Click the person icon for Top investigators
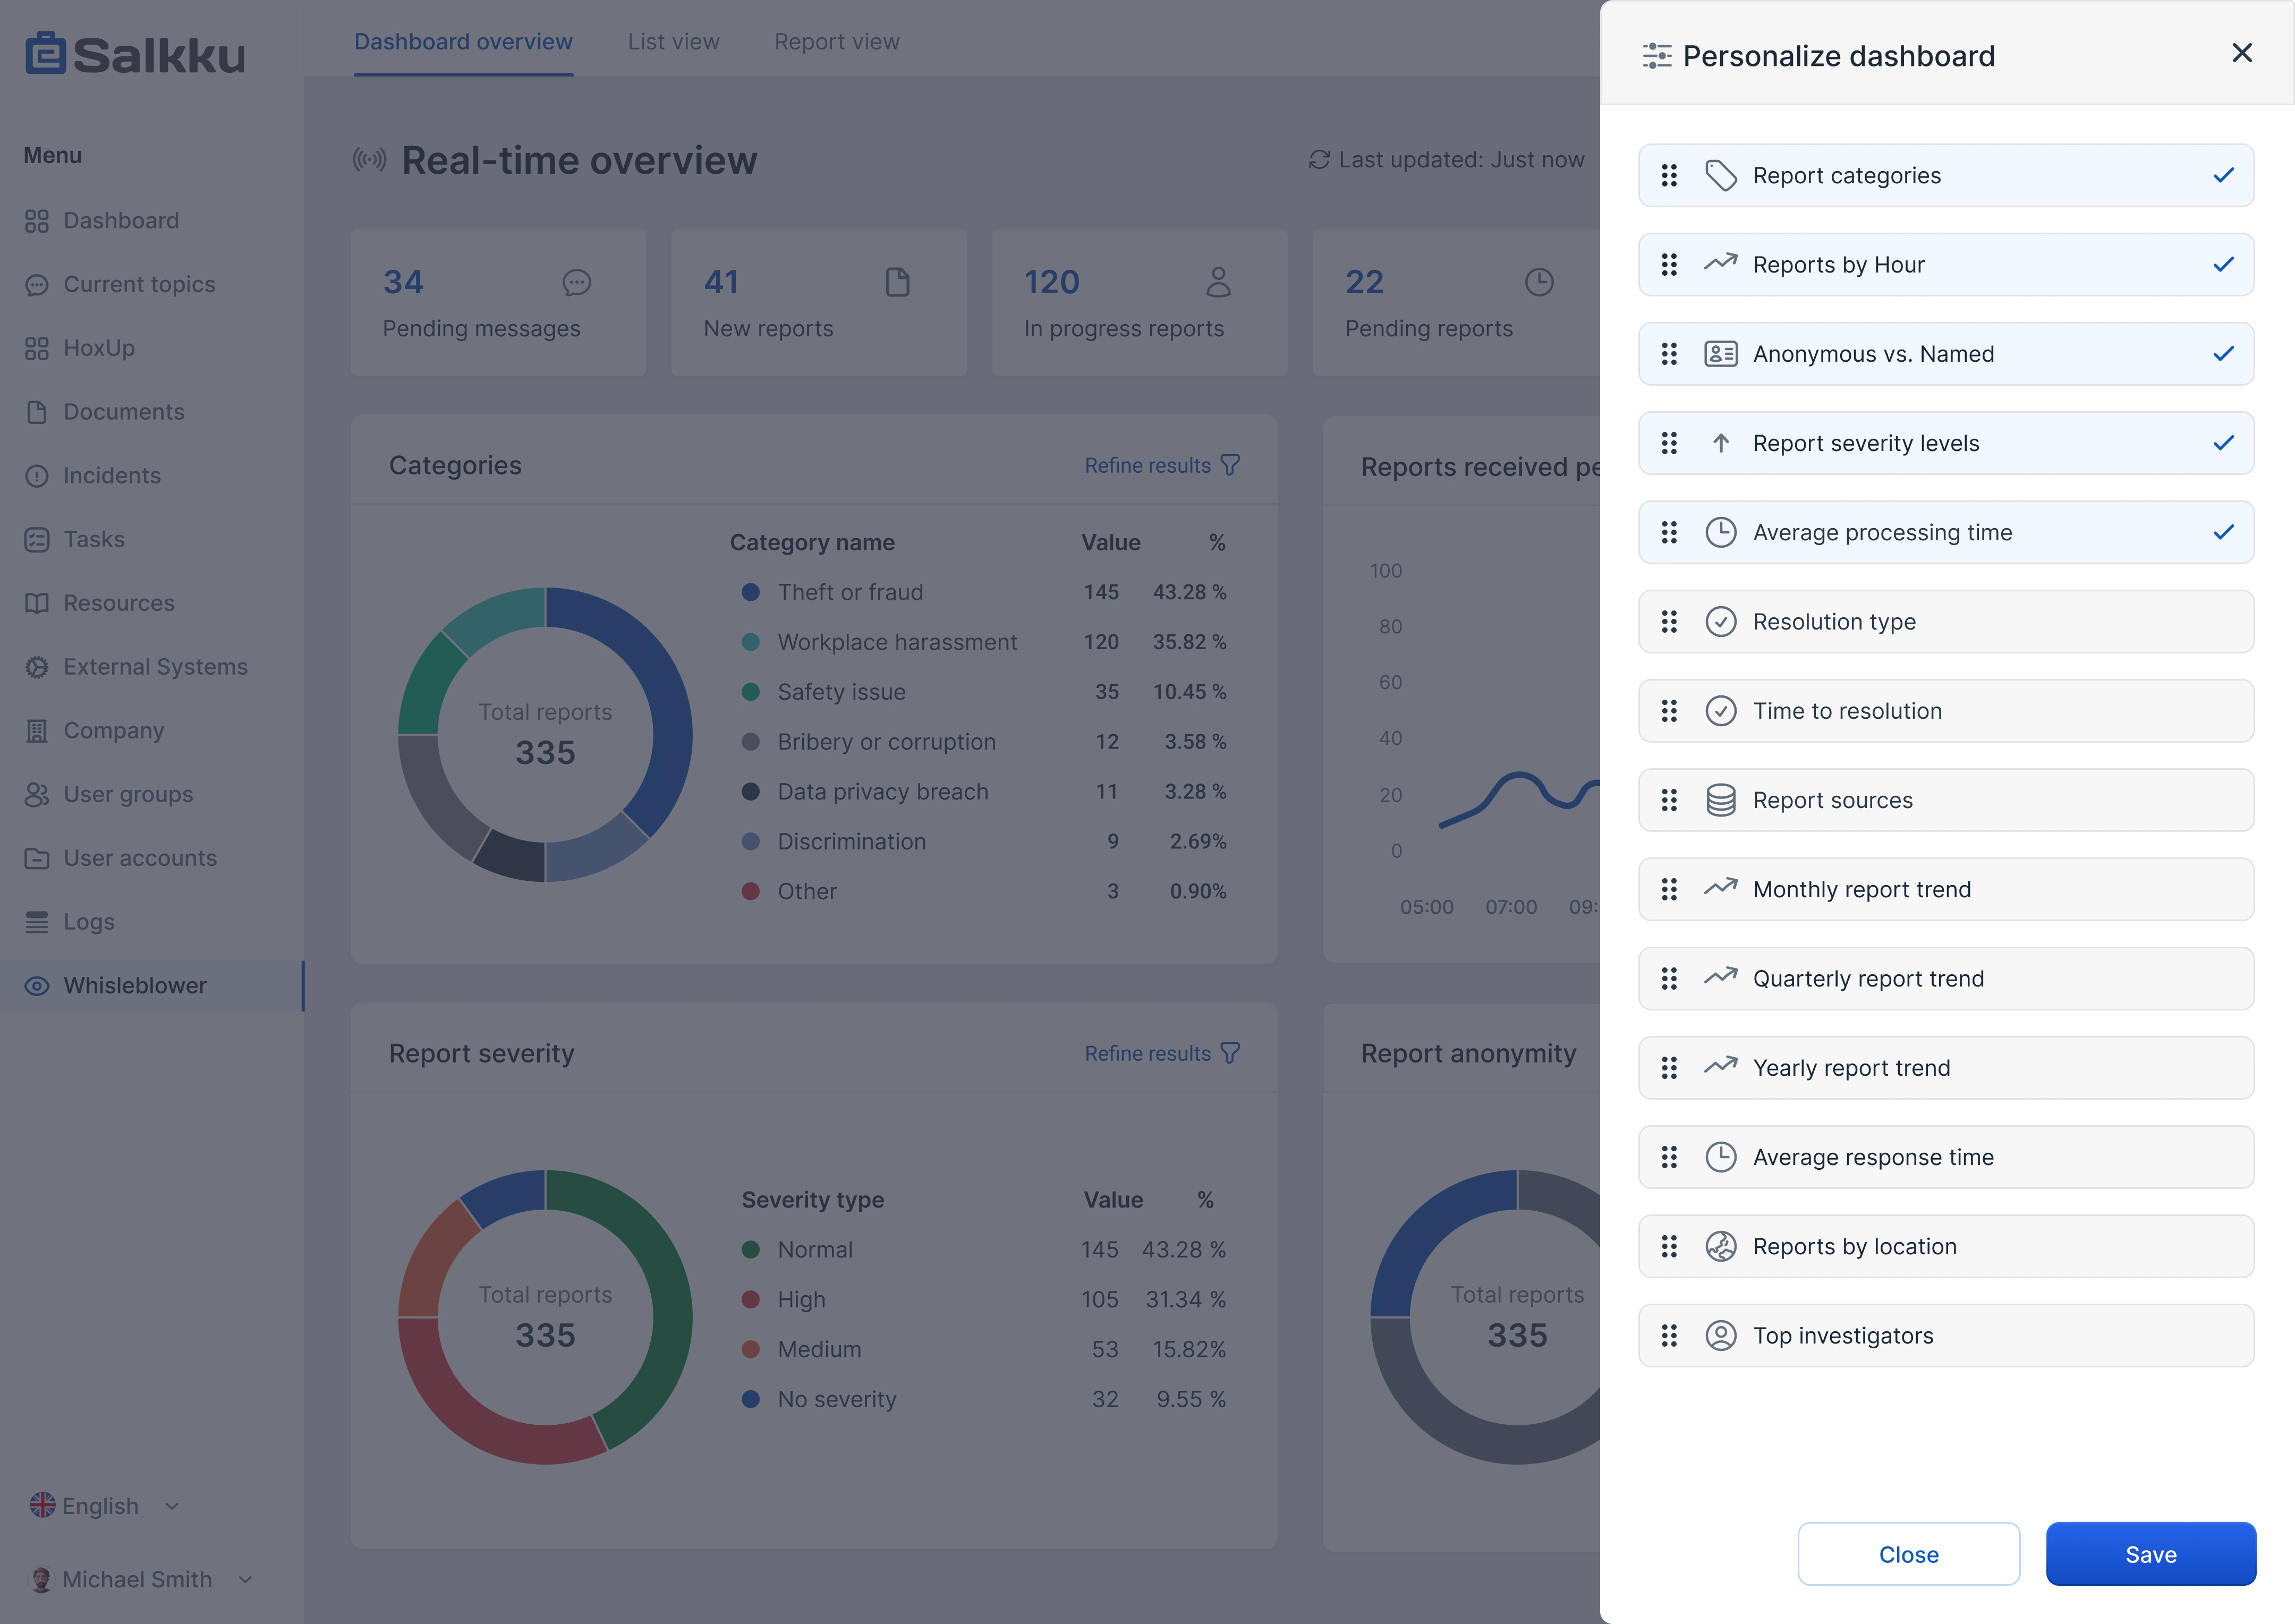Screen dimensions: 2295x1624 (x=1720, y=1336)
